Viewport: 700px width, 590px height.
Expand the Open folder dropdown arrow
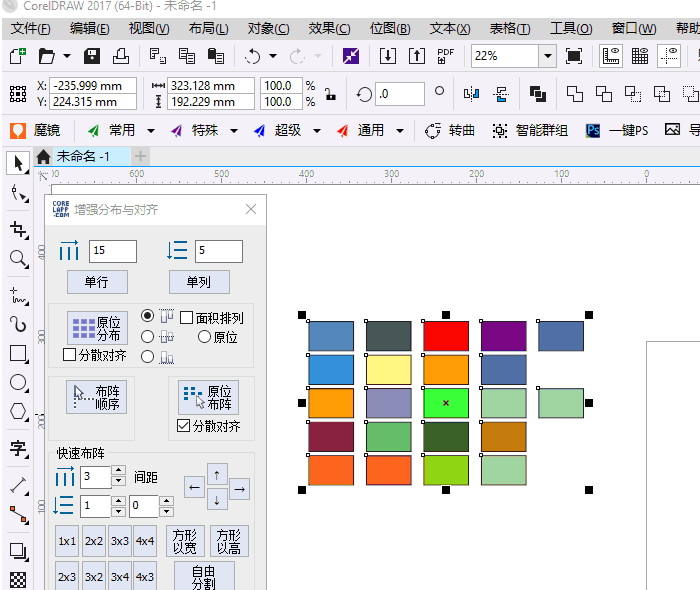coord(67,56)
